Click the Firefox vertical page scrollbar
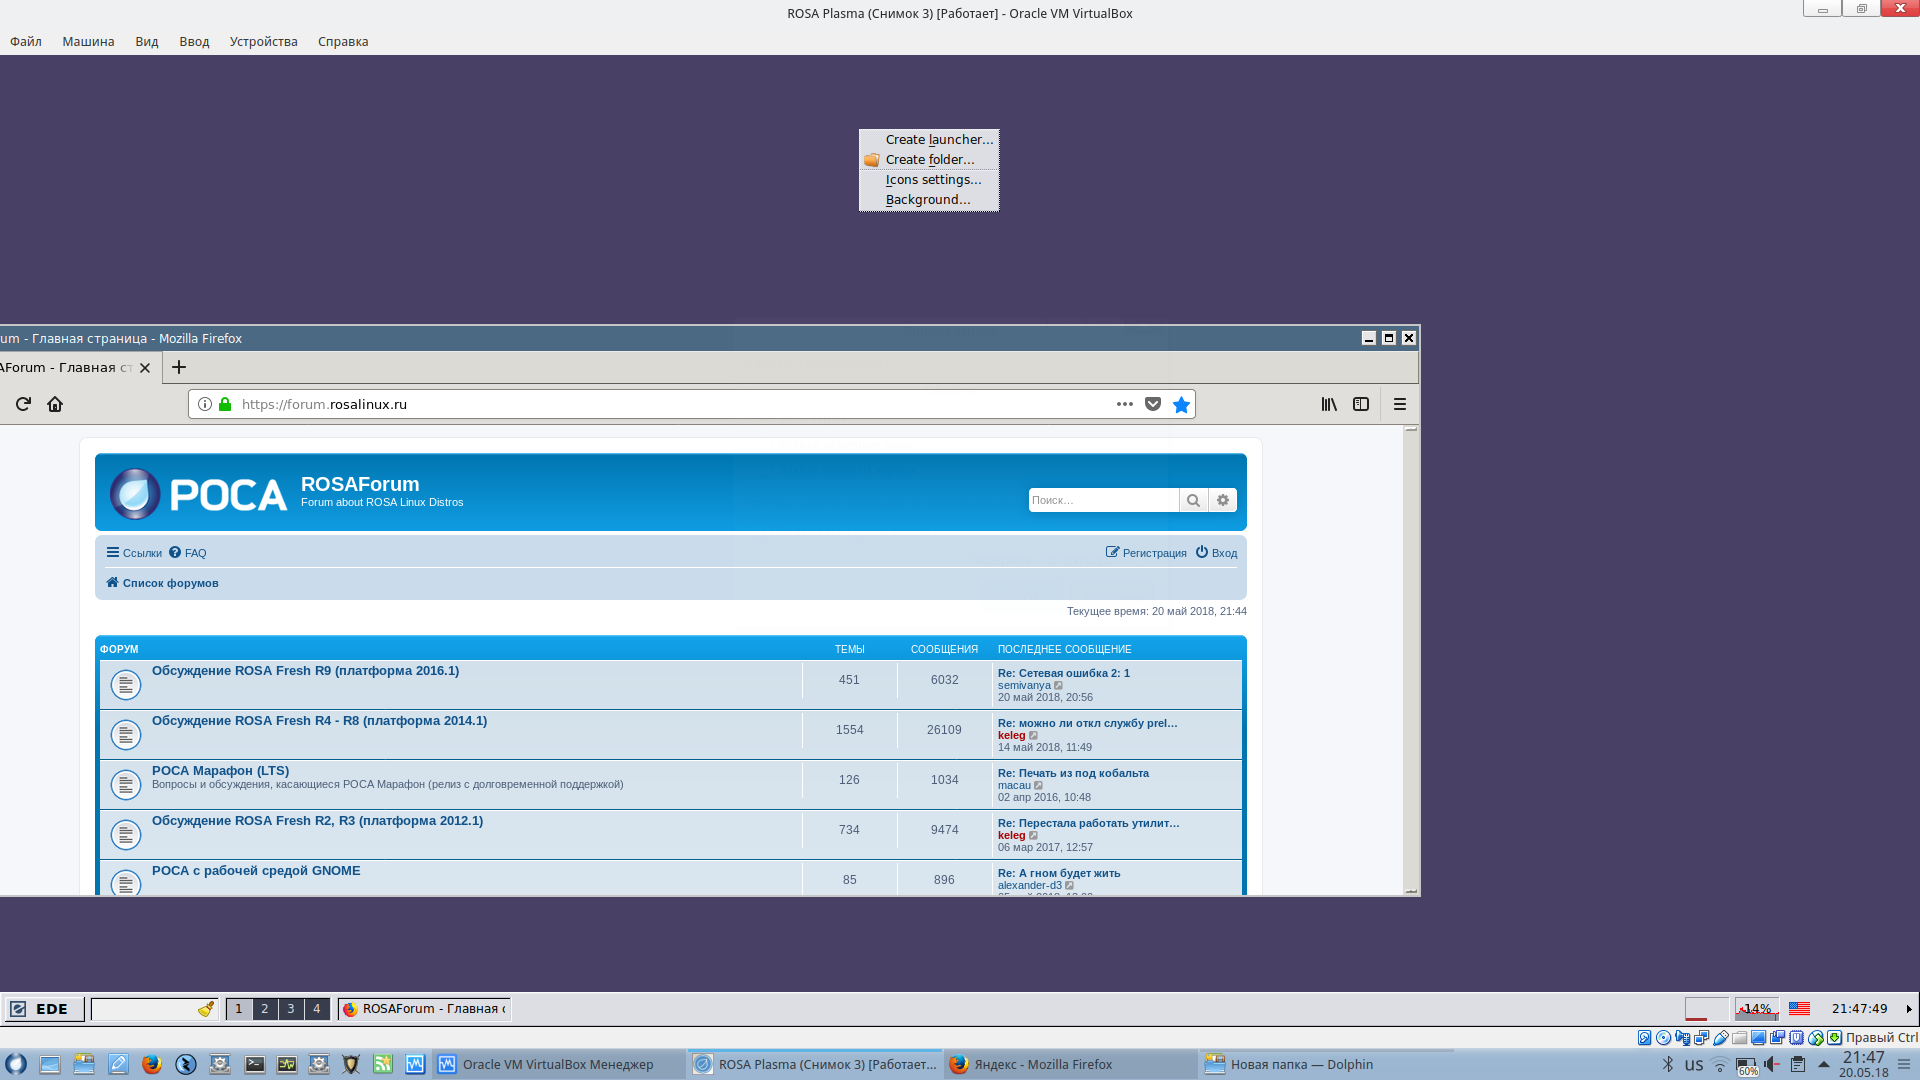The width and height of the screenshot is (1920, 1080). click(1411, 660)
